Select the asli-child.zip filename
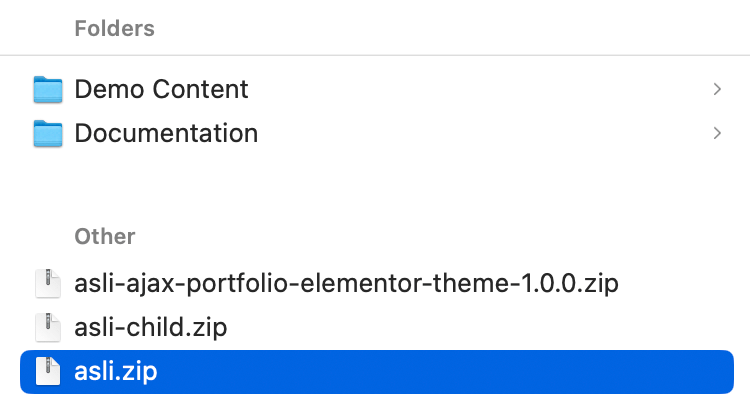The height and width of the screenshot is (412, 750). pos(150,327)
